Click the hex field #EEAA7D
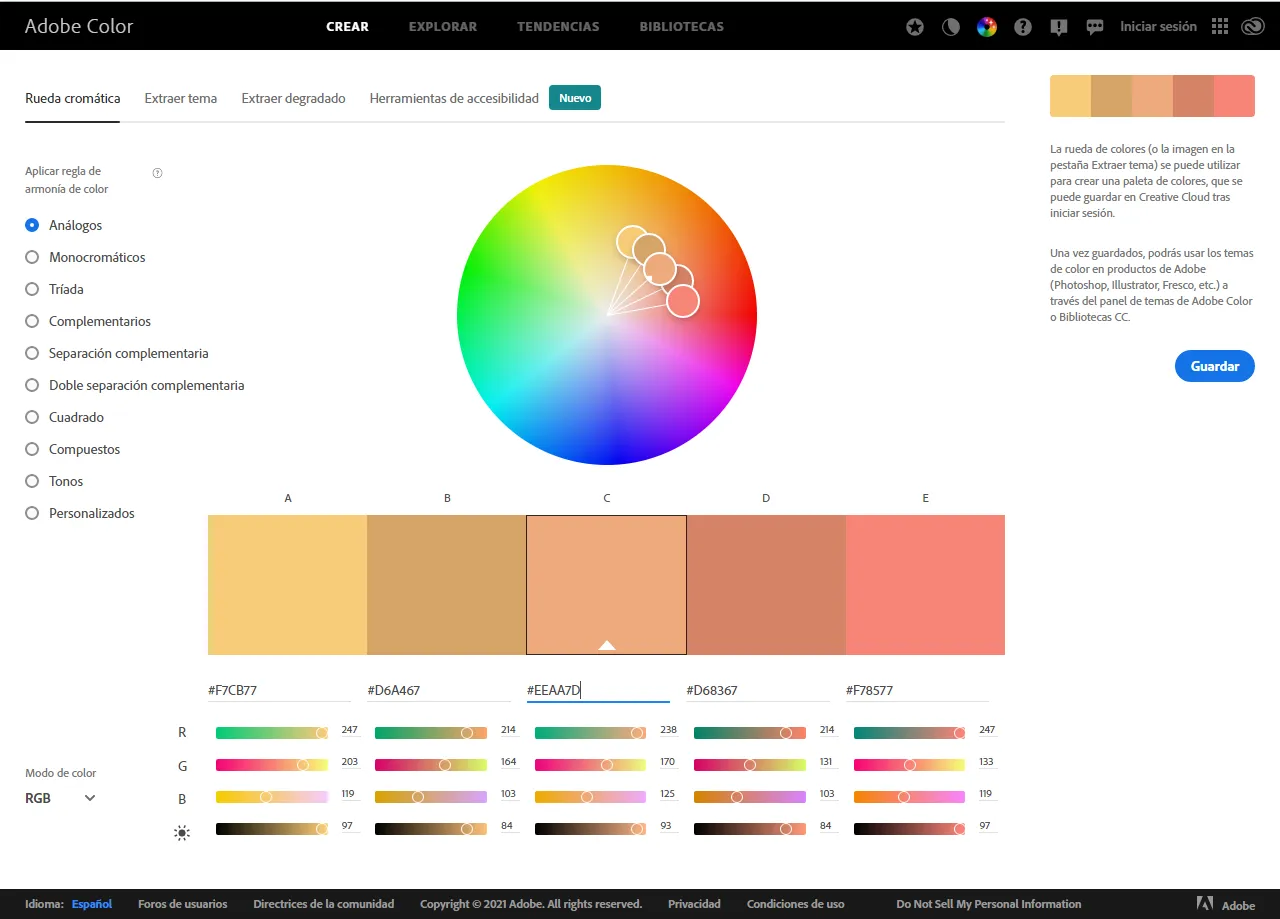The height and width of the screenshot is (919, 1280). [598, 690]
